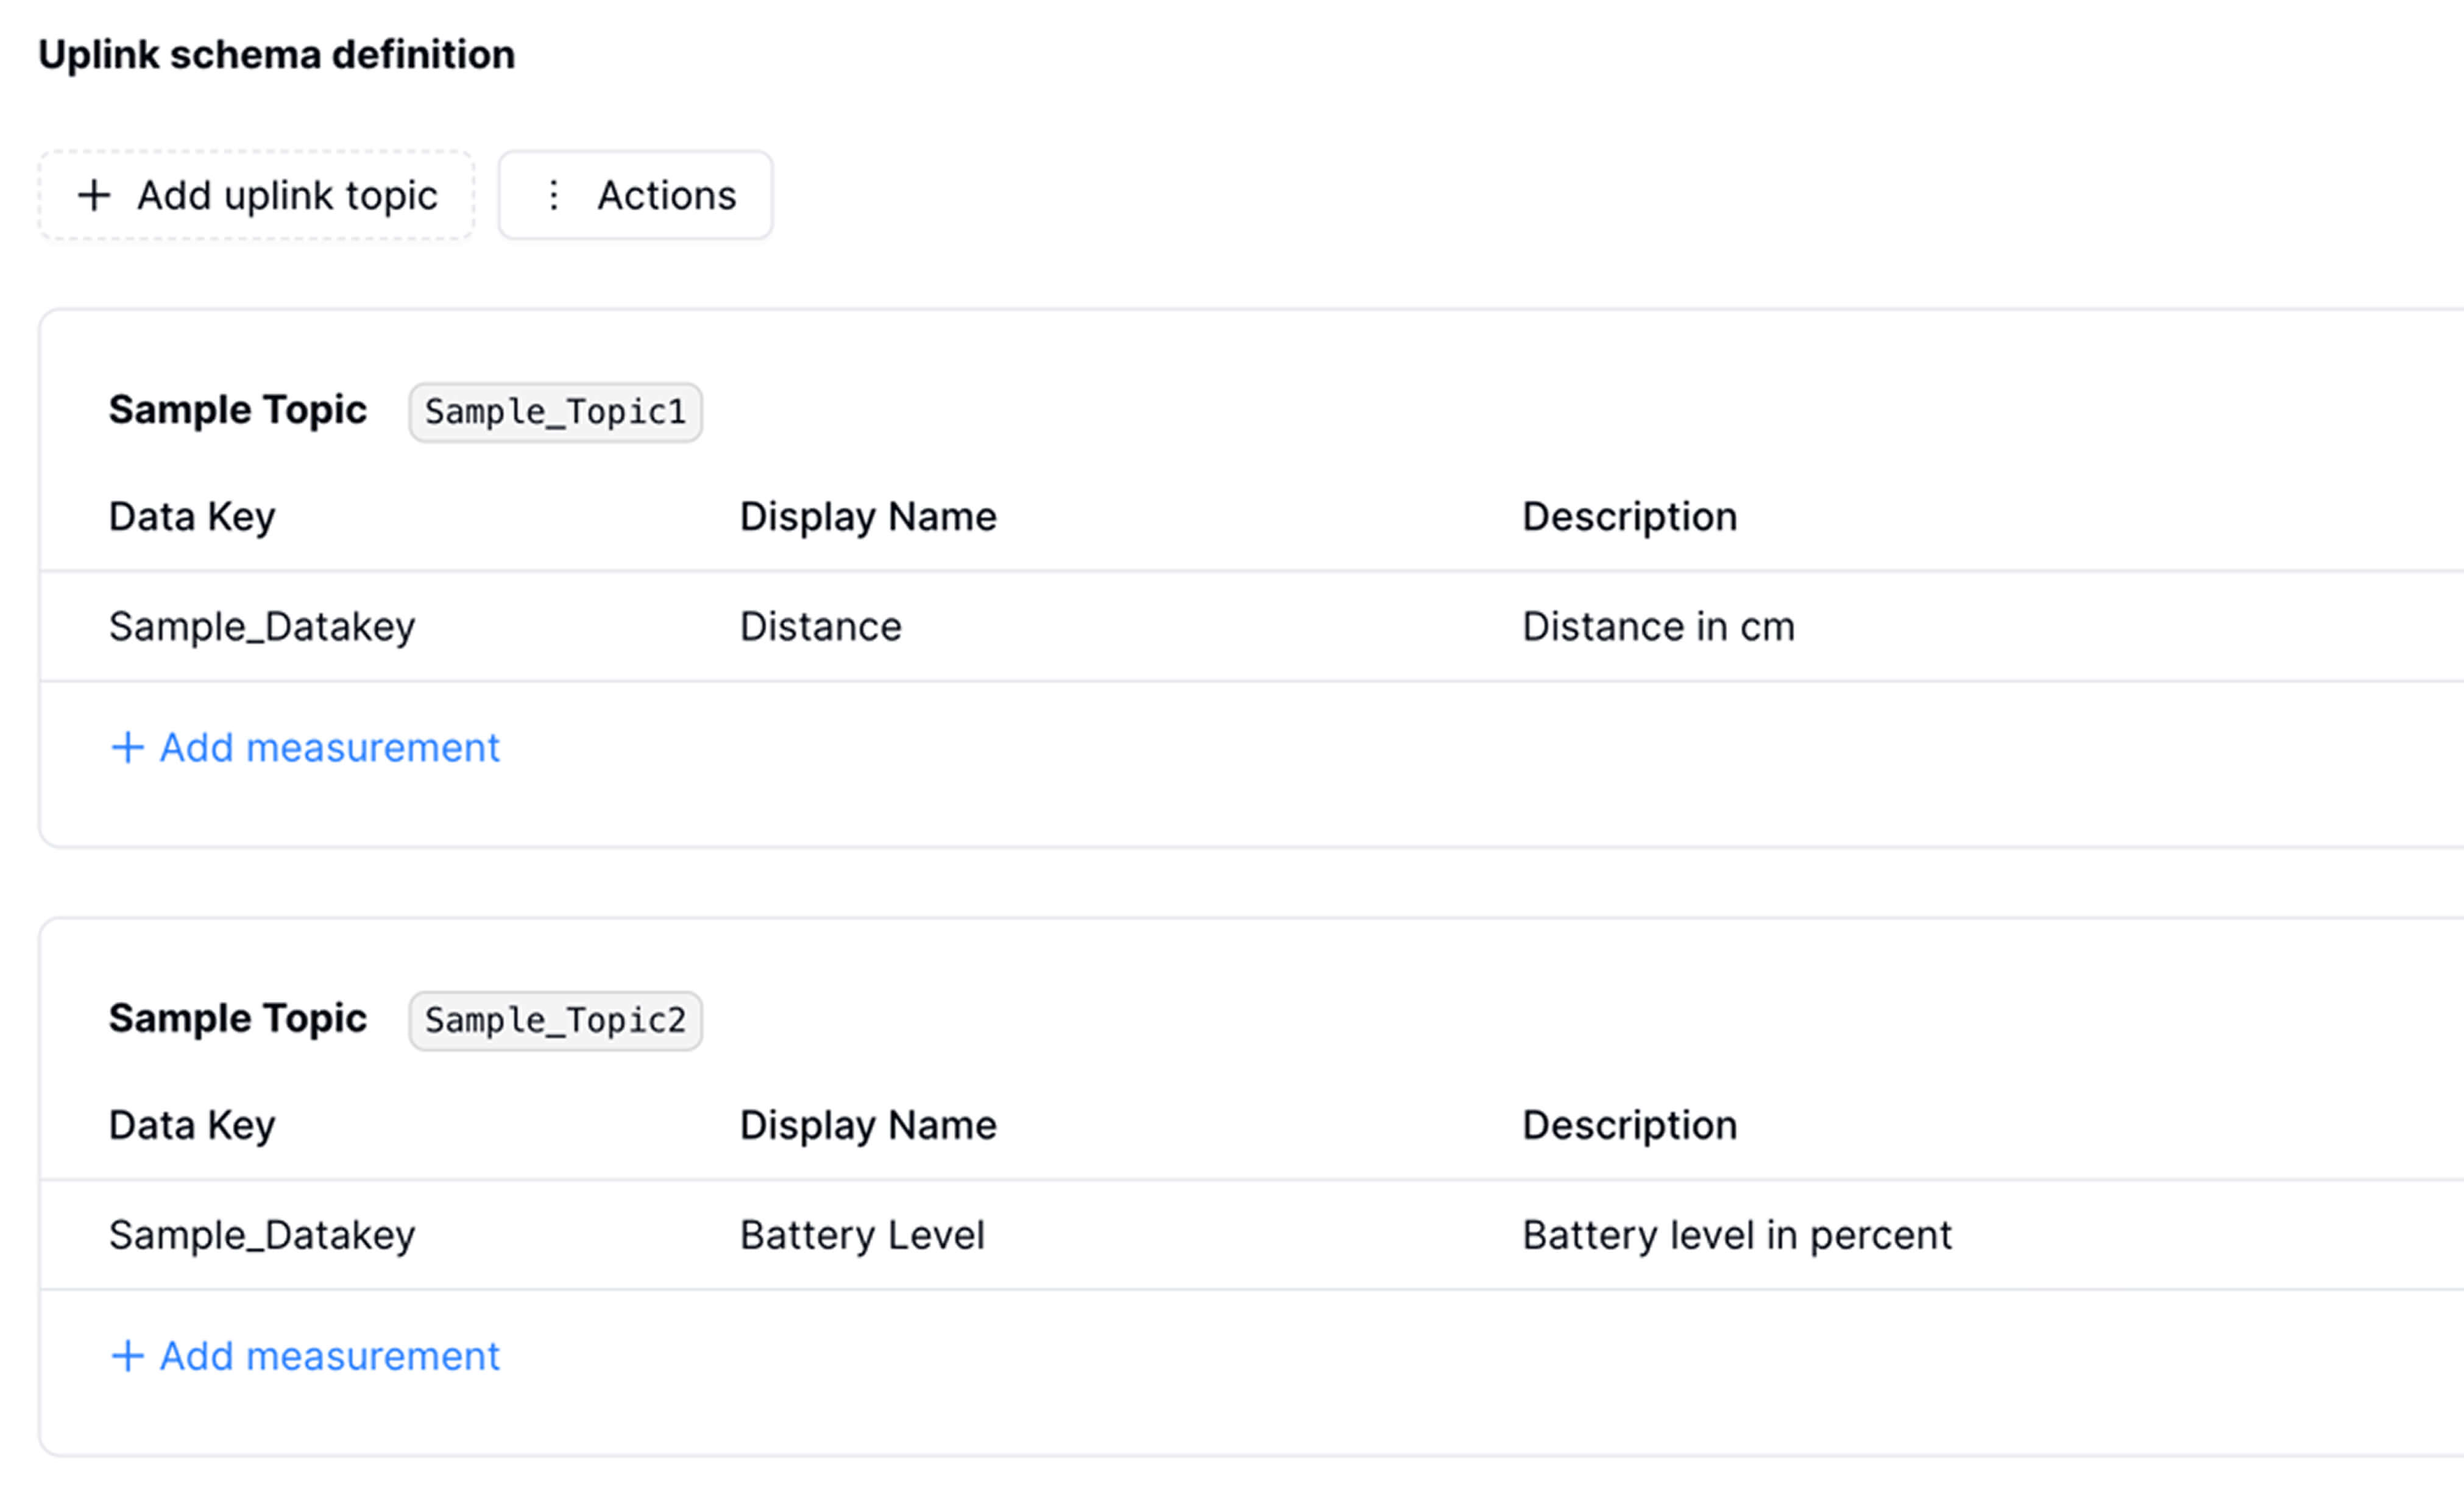
Task: Click the Sample_Topic1 topic badge
Action: pyautogui.click(x=555, y=412)
